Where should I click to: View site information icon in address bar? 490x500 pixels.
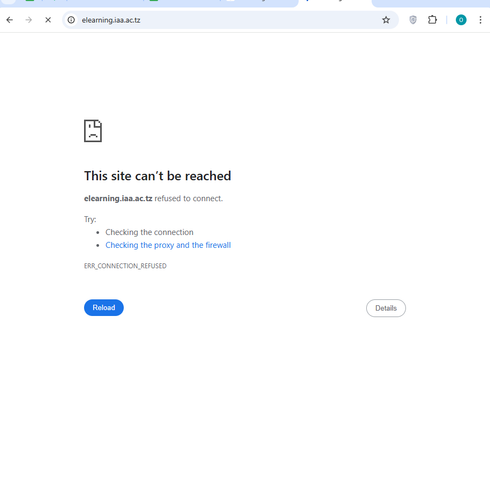pos(71,20)
